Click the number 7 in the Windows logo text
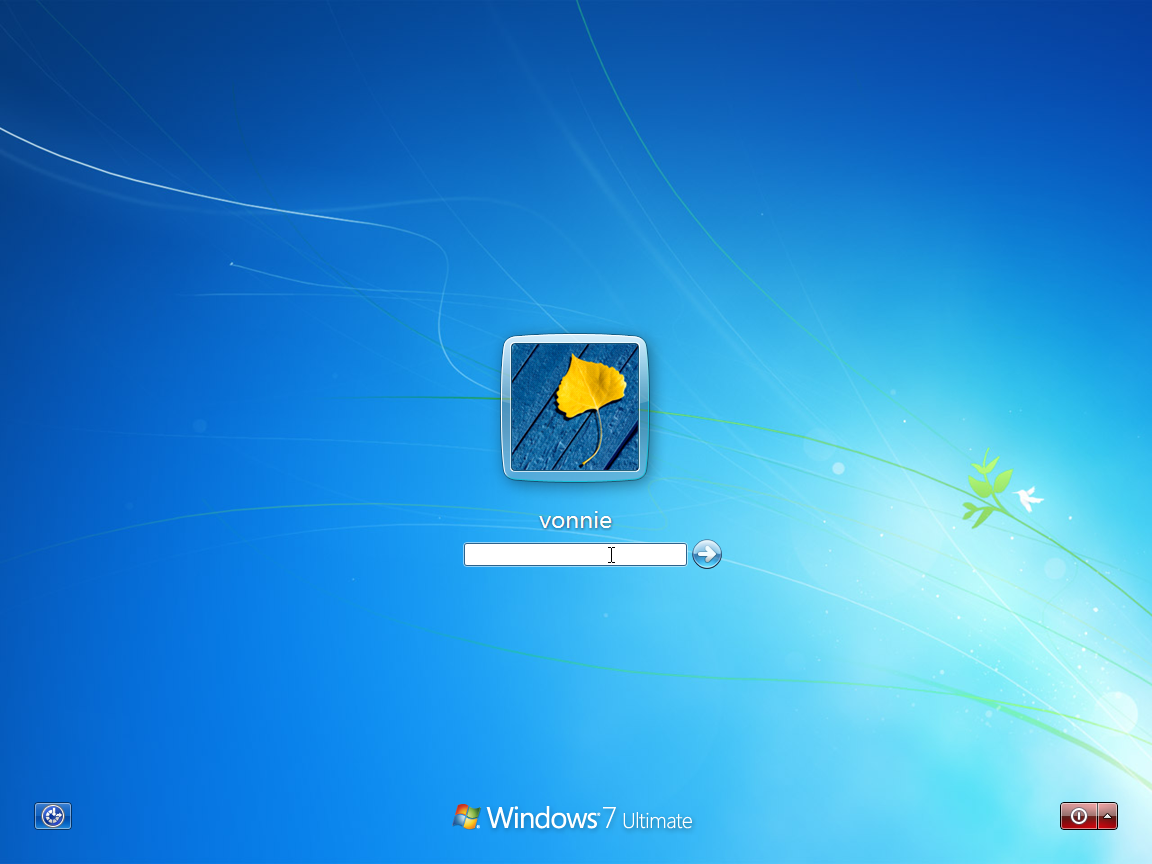This screenshot has width=1152, height=864. (x=607, y=818)
